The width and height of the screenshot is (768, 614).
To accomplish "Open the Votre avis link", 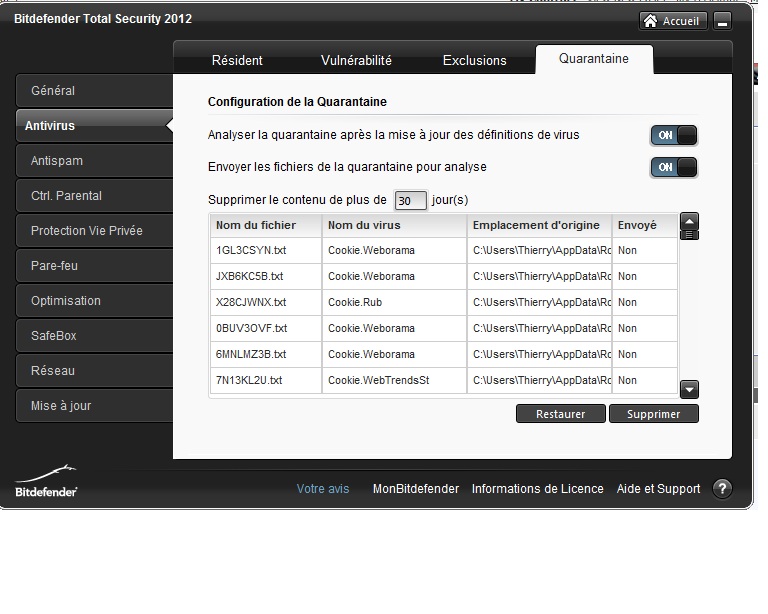I will click(323, 489).
